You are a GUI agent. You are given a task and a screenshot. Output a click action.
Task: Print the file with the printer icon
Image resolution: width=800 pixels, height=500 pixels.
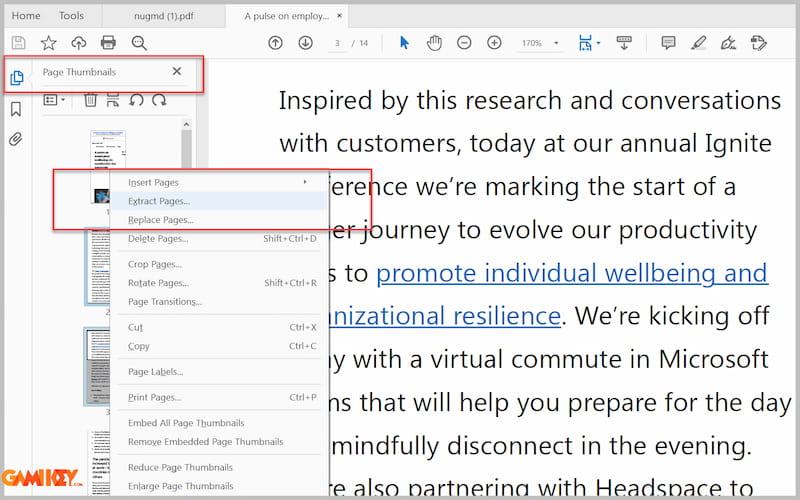pyautogui.click(x=108, y=43)
